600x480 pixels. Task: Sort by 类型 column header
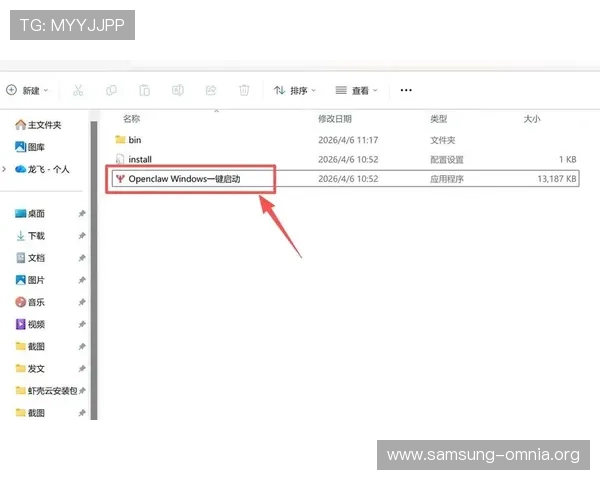point(439,119)
